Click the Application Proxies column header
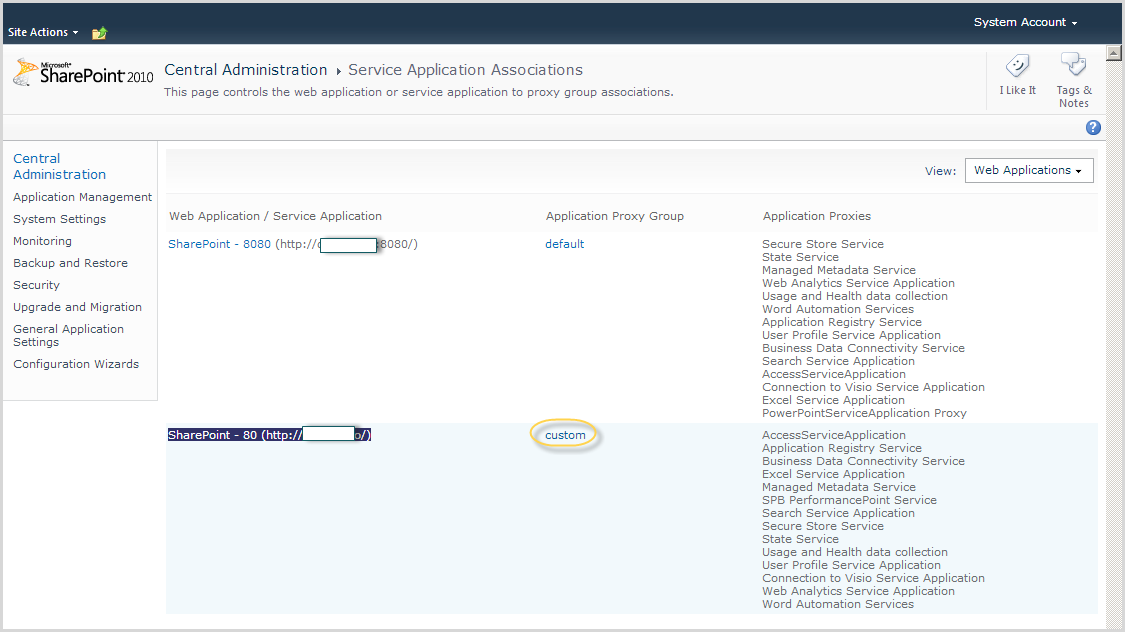The width and height of the screenshot is (1125, 632). pos(816,216)
